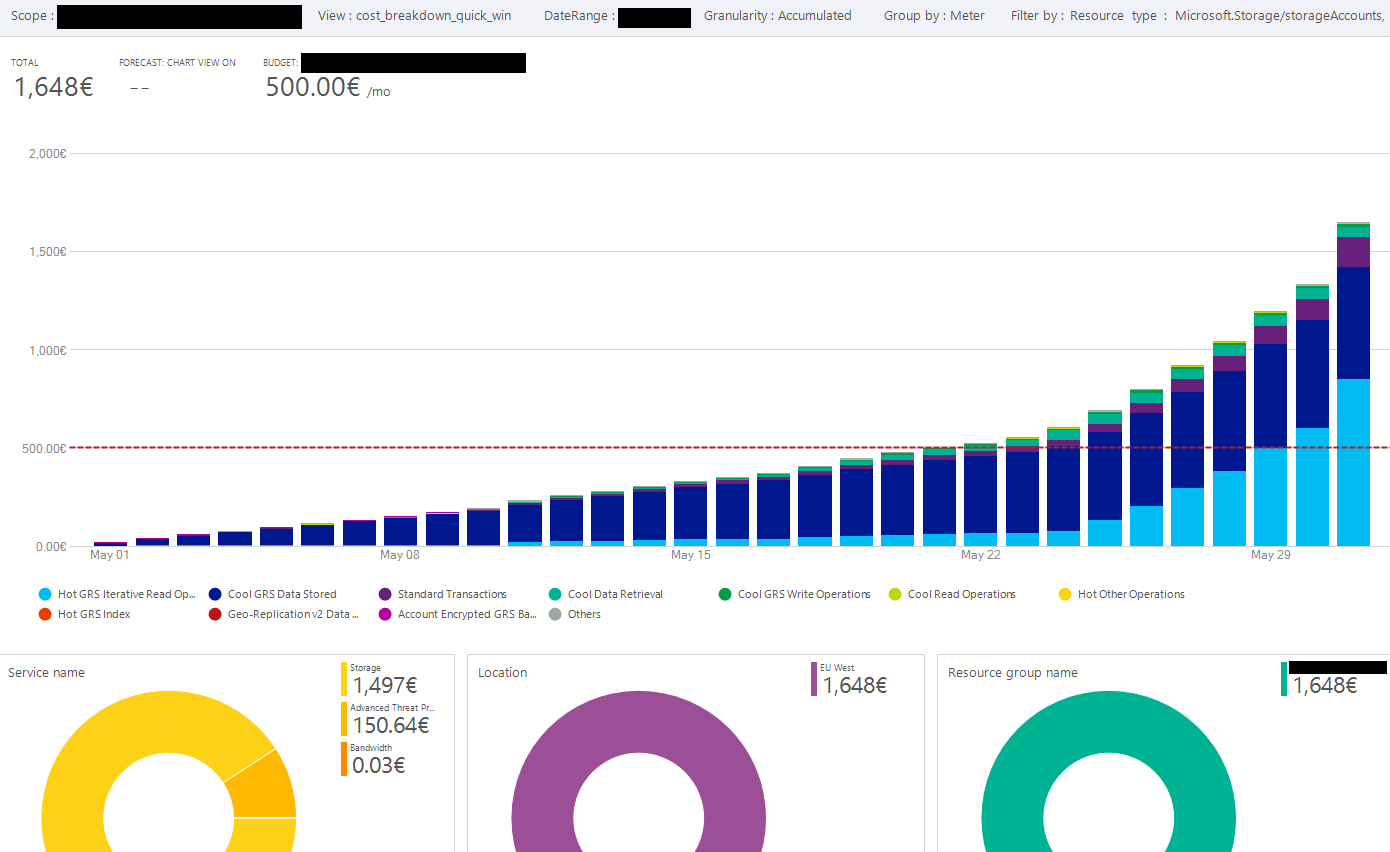The height and width of the screenshot is (852, 1390).
Task: Click the 1,500€ y-axis label
Action: [x=47, y=252]
